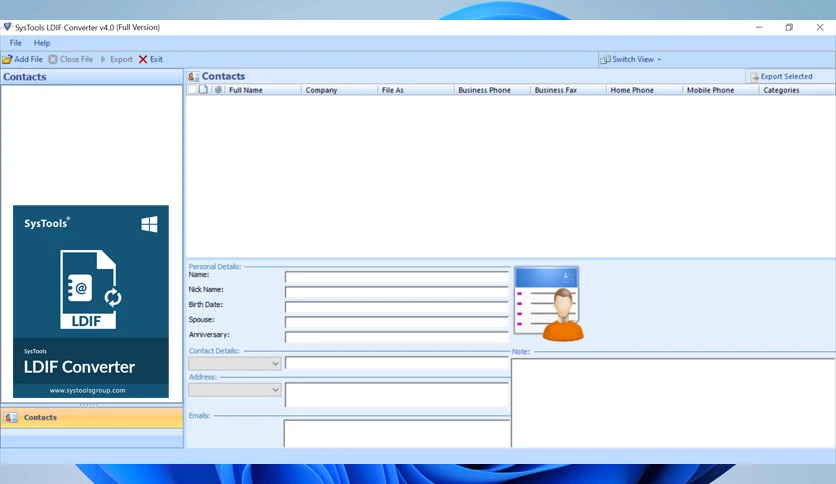
Task: Click the Export toolbar button
Action: [116, 59]
